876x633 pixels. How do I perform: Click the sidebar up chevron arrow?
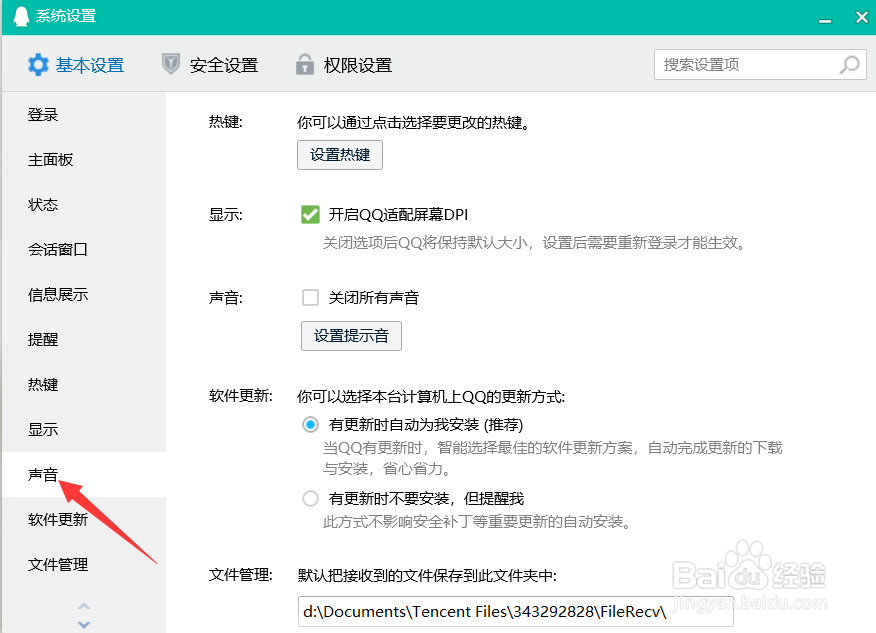(x=84, y=606)
